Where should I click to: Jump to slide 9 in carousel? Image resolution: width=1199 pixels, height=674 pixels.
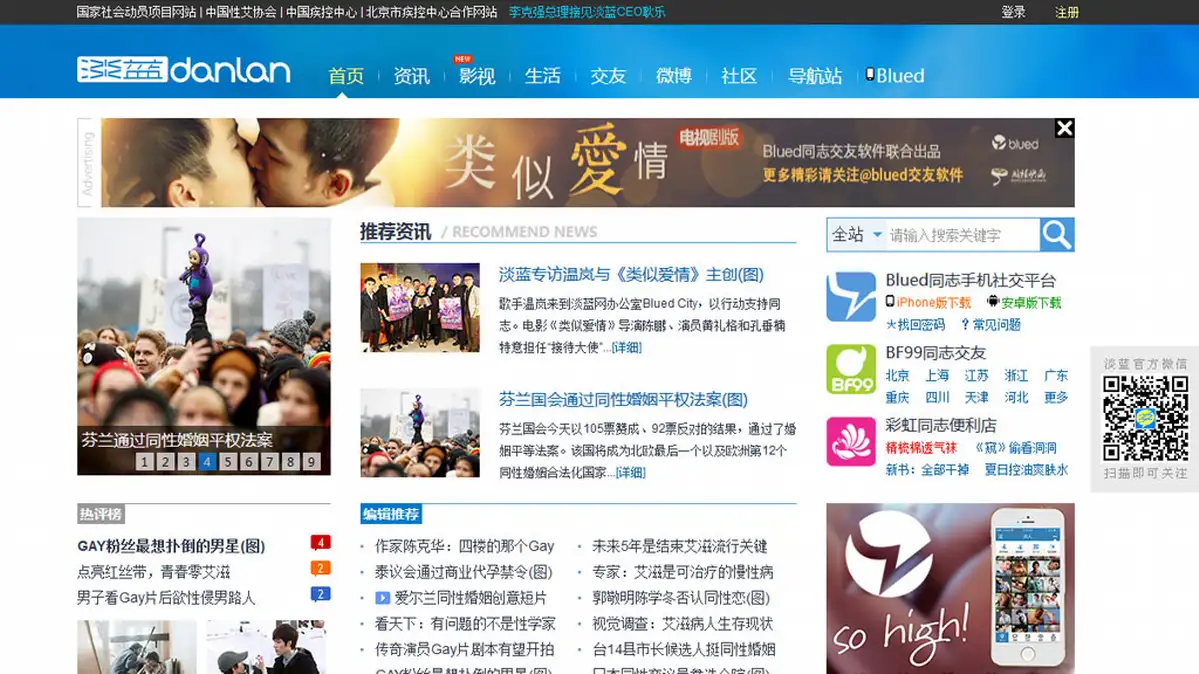click(x=311, y=461)
